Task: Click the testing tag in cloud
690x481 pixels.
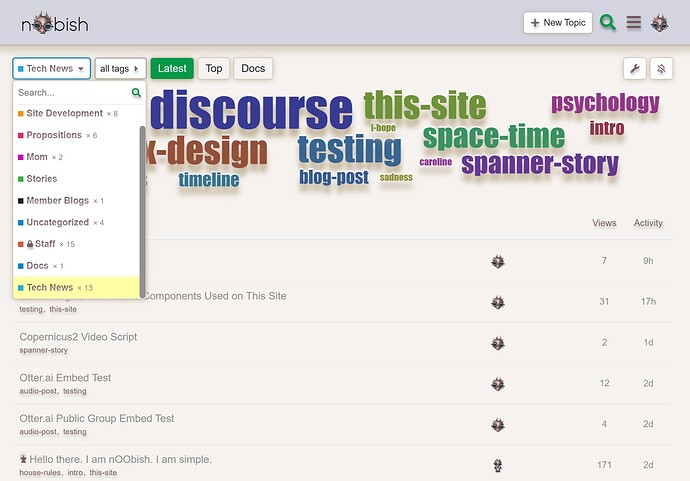Action: (349, 149)
